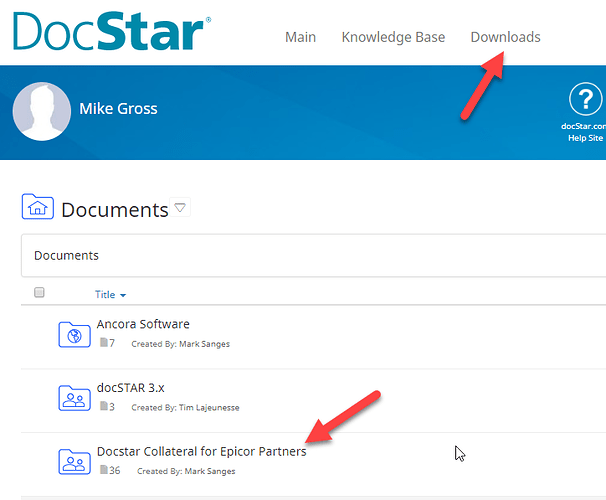Click Mike Gross profile avatar
The height and width of the screenshot is (500, 606).
[42, 111]
